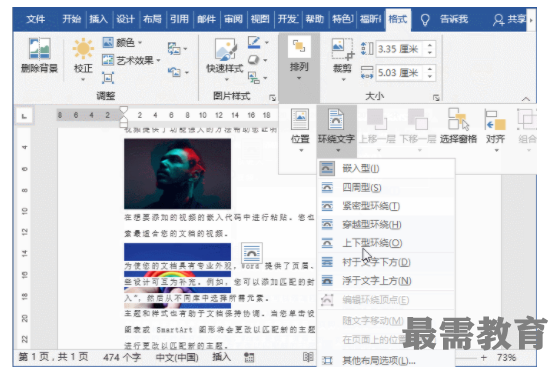Open the Align (对齐) dropdown
Screen dimensions: 554x373
click(x=495, y=130)
